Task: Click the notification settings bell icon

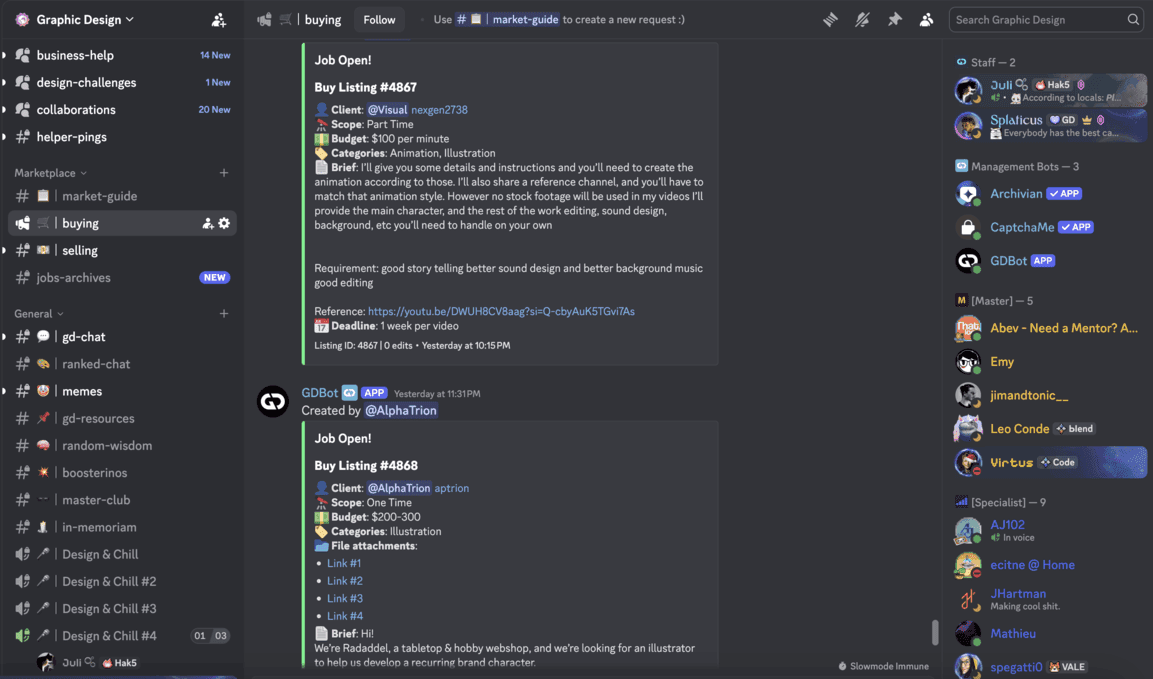Action: pos(862,19)
